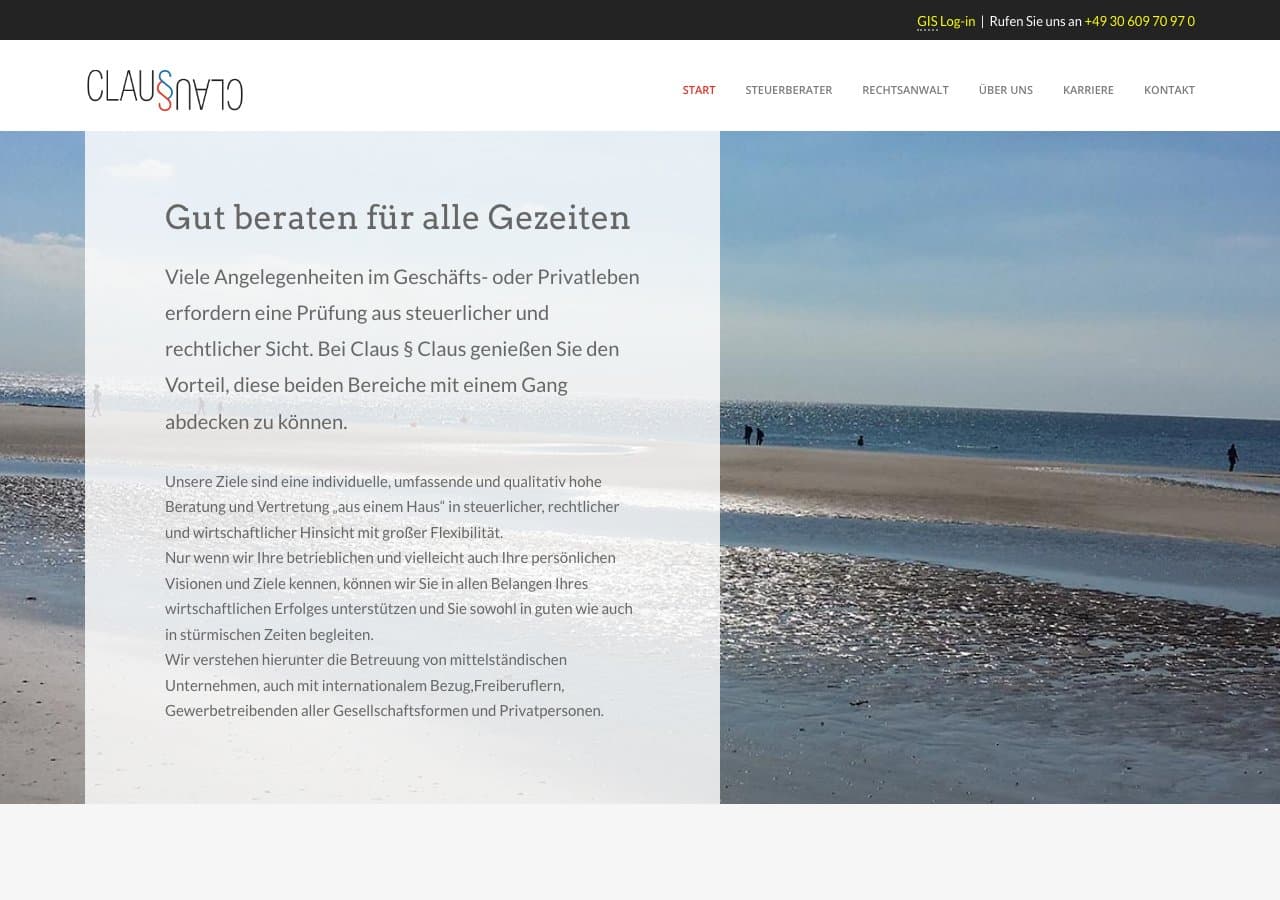This screenshot has height=900, width=1280.
Task: Open the KONTAKT page
Action: pyautogui.click(x=1169, y=90)
